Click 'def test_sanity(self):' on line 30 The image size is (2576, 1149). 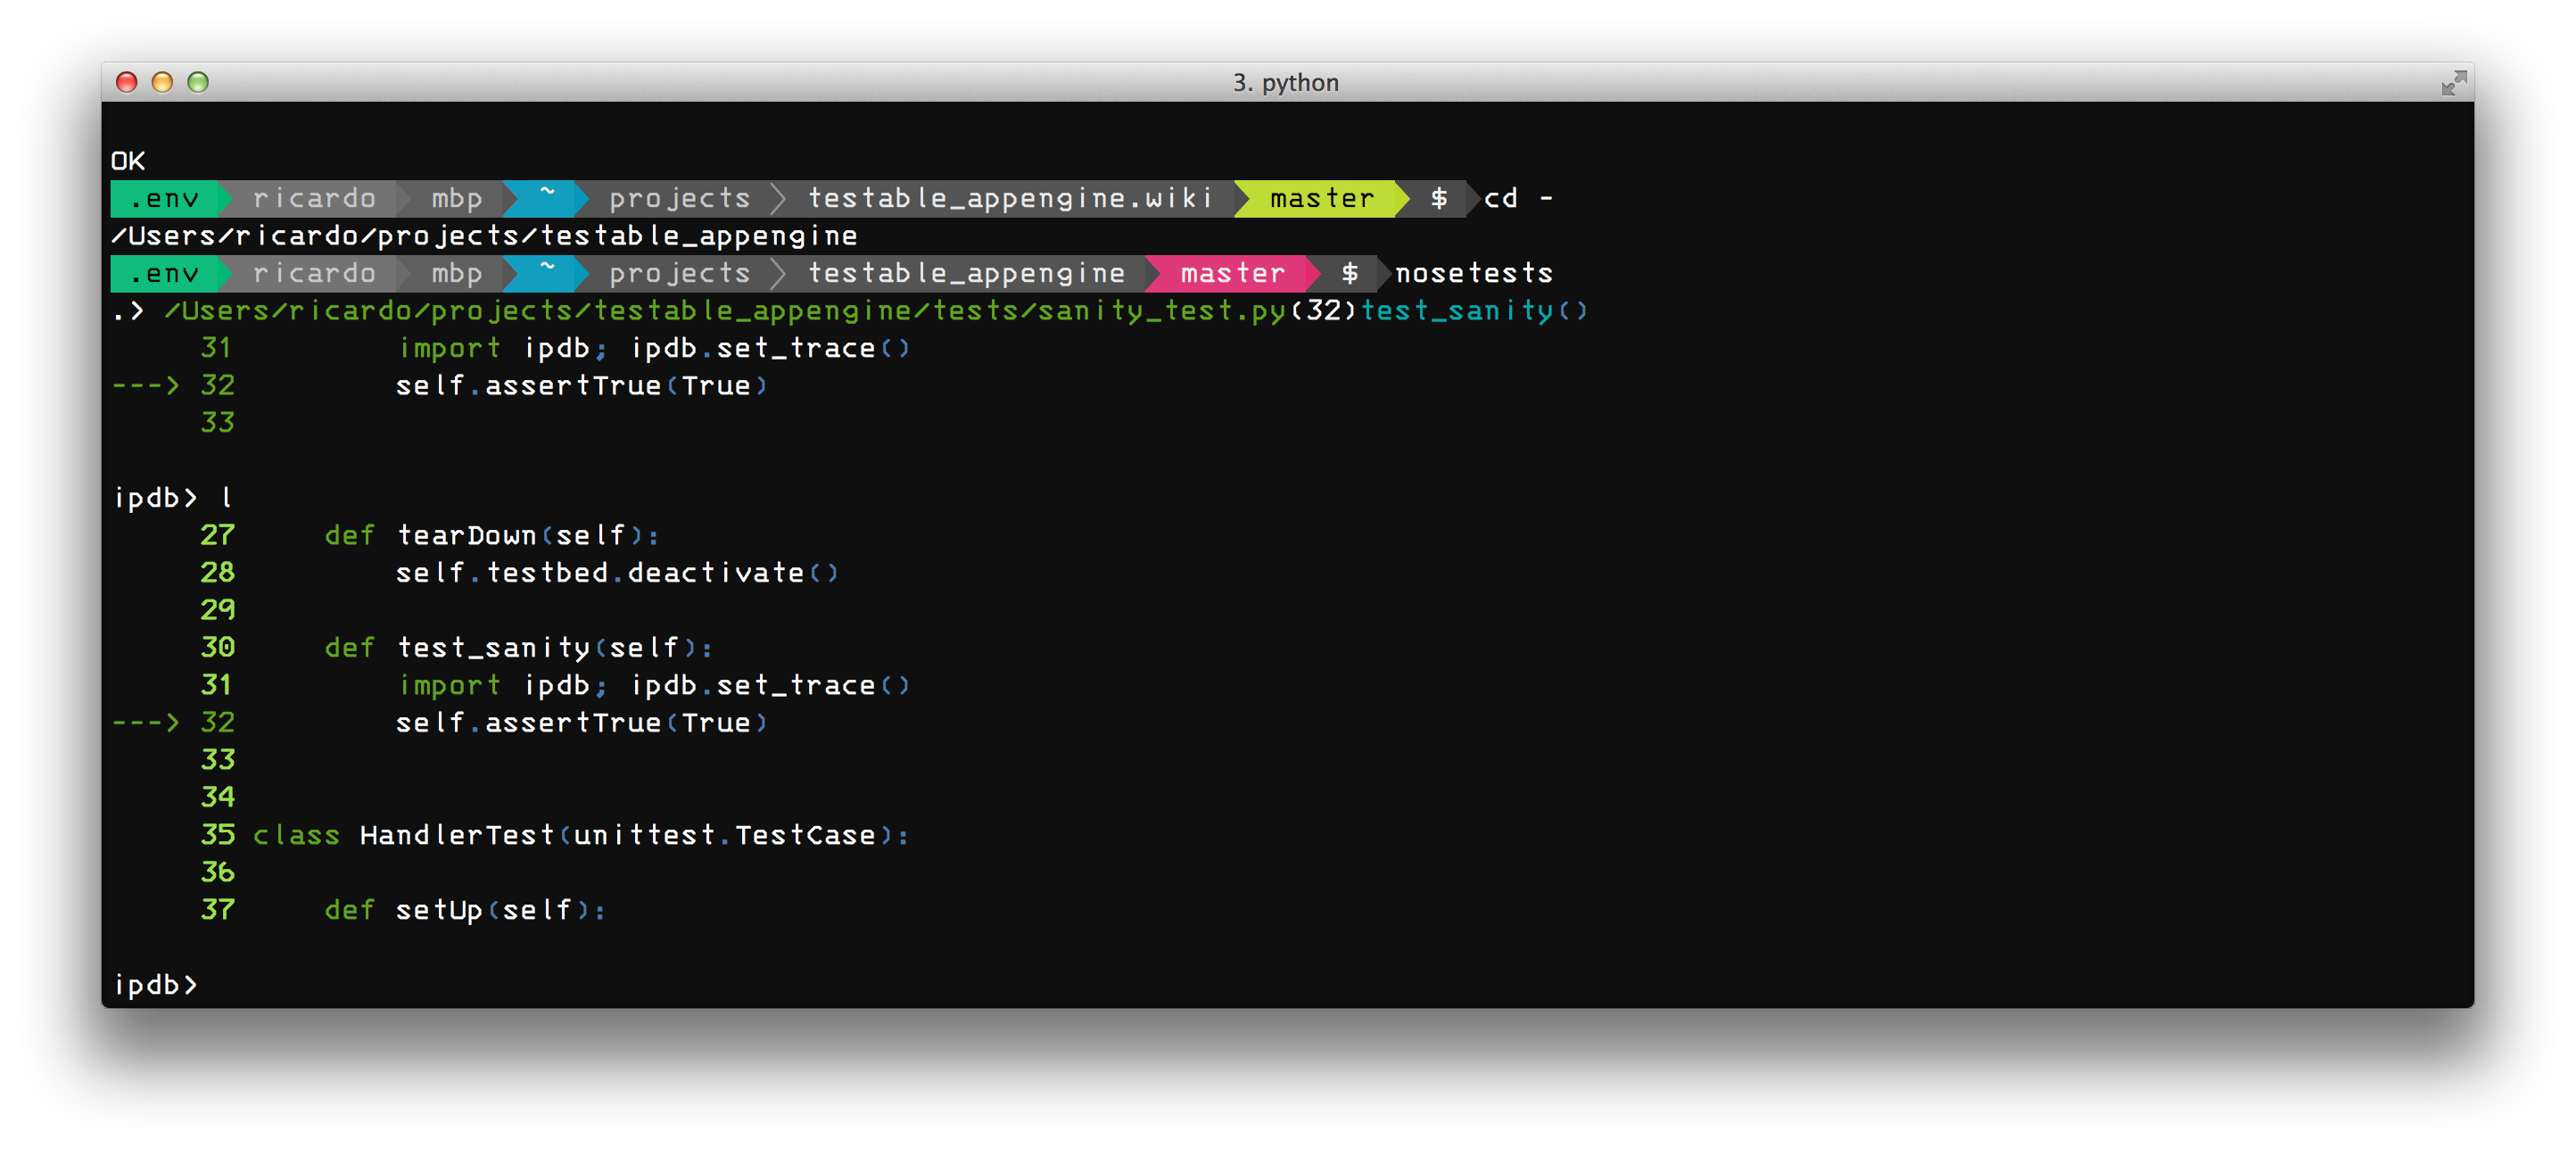coord(518,648)
